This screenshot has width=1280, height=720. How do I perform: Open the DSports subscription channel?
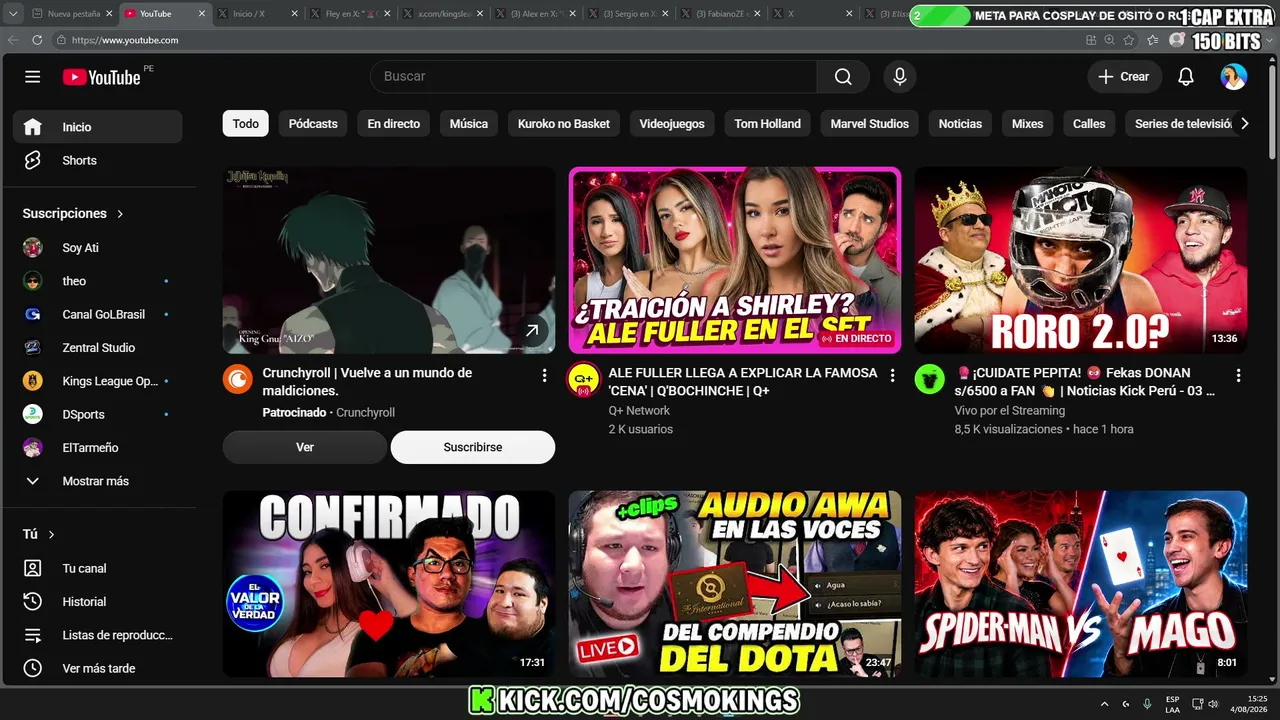[x=98, y=414]
